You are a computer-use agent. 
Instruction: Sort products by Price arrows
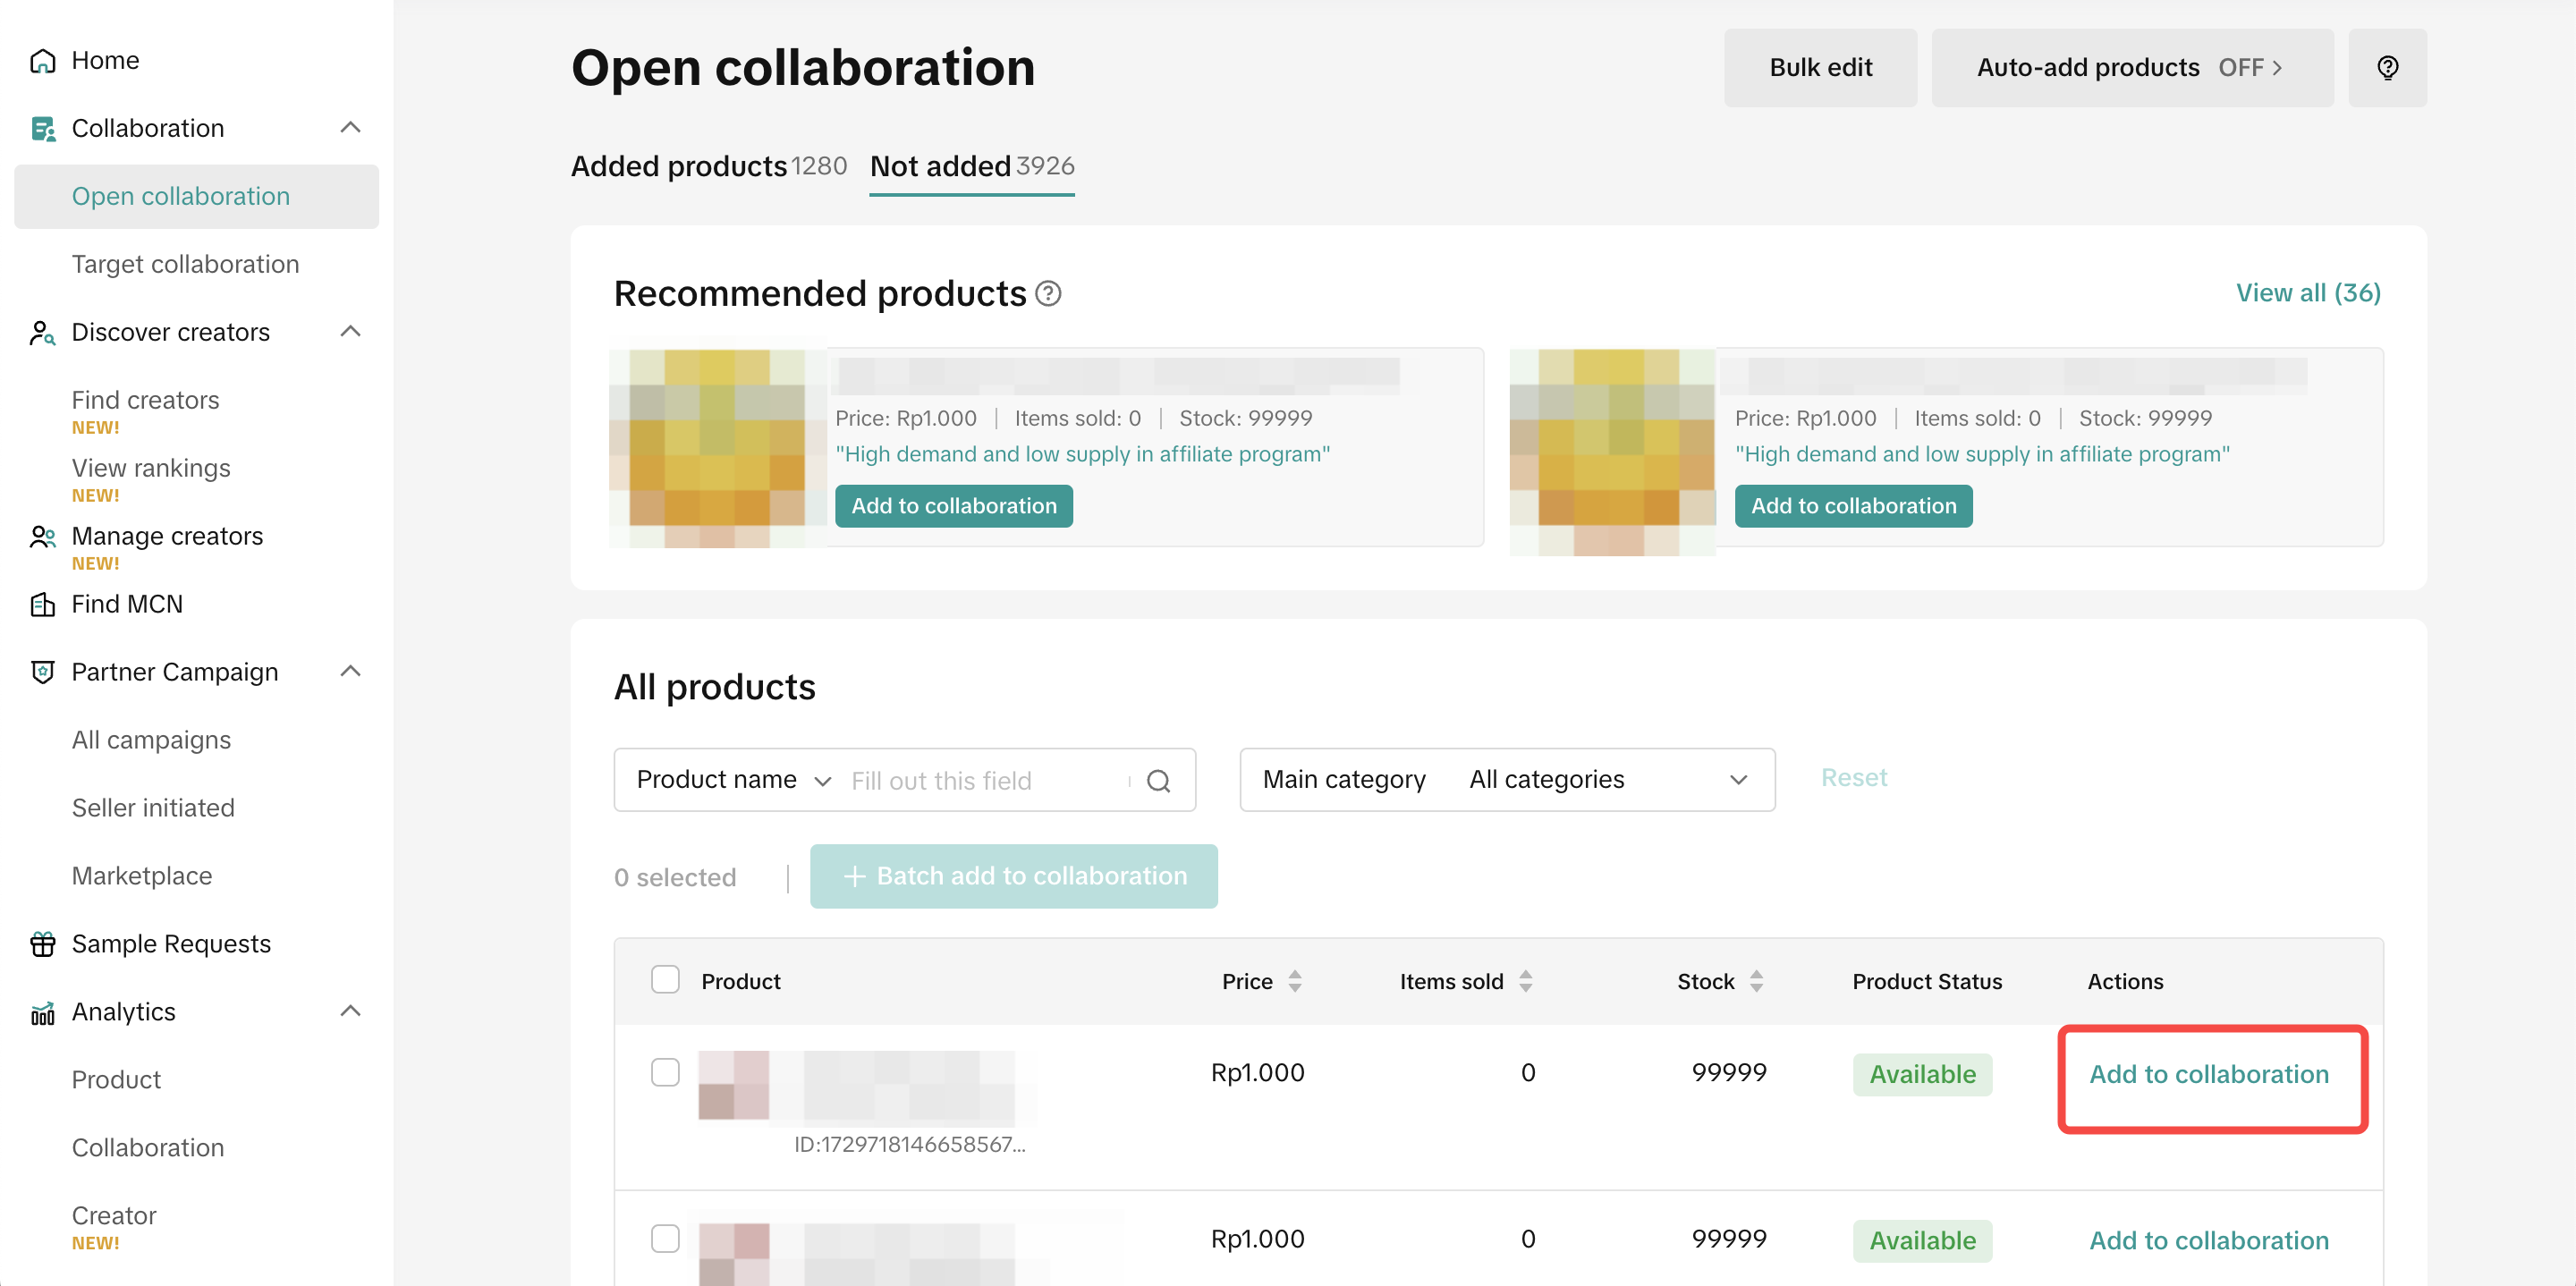coord(1294,981)
